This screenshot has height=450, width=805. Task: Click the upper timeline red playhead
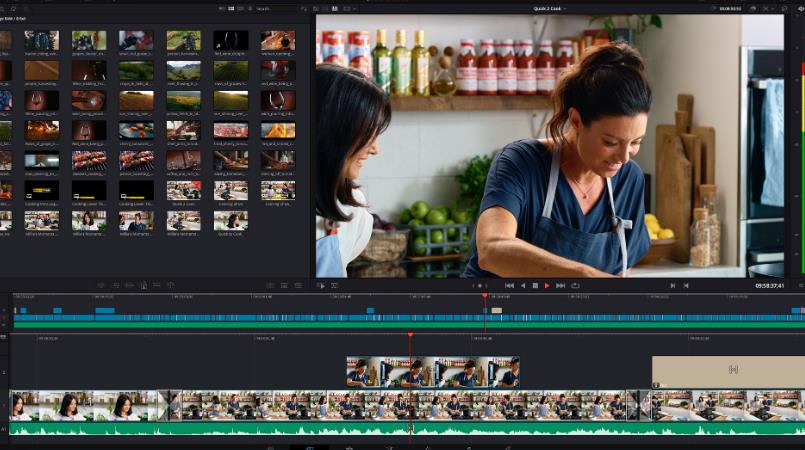coord(485,296)
